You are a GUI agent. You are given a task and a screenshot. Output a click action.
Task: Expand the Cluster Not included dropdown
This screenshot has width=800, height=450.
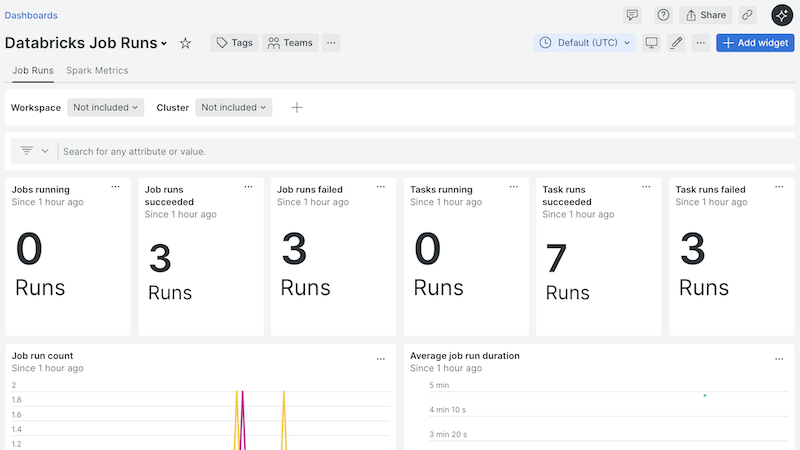click(x=234, y=107)
